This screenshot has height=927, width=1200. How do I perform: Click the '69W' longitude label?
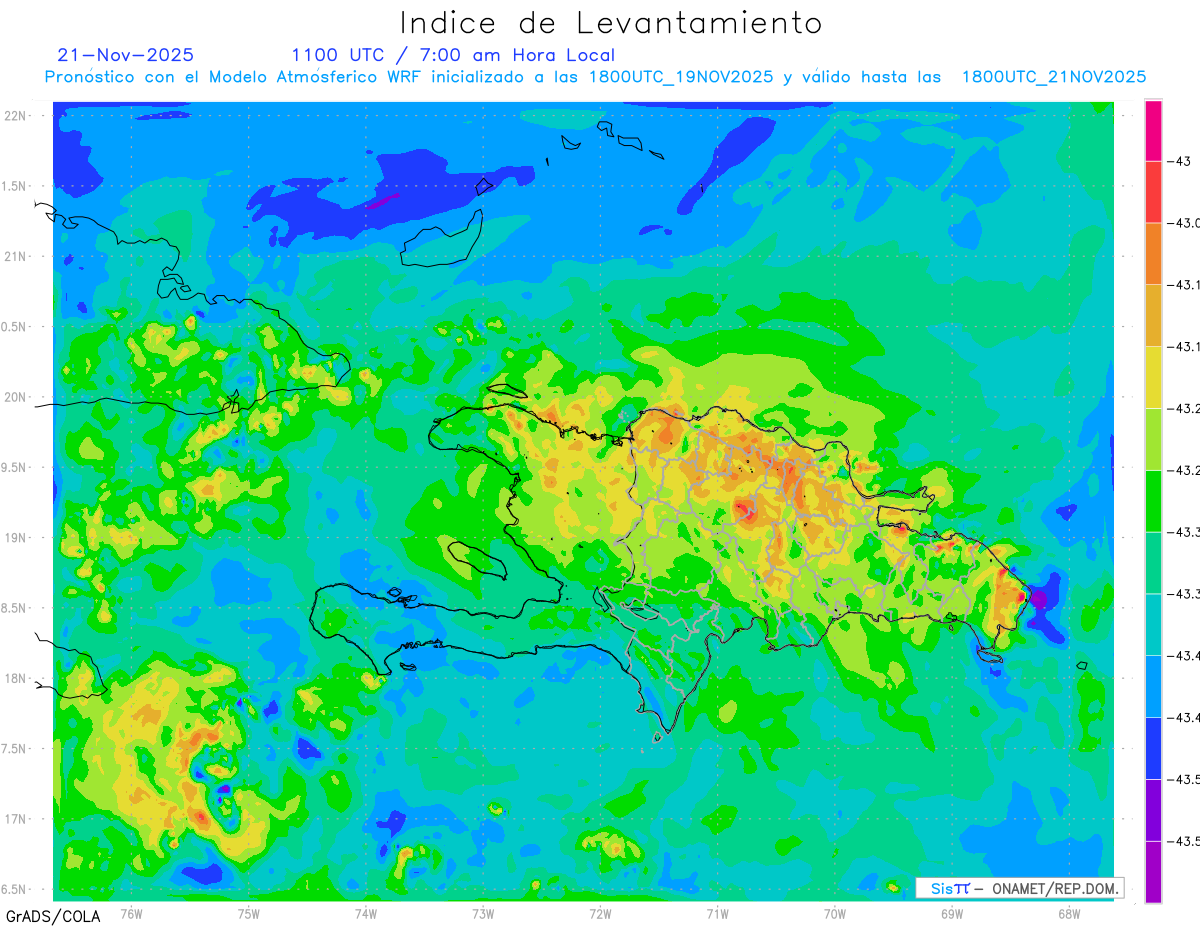pos(952,913)
